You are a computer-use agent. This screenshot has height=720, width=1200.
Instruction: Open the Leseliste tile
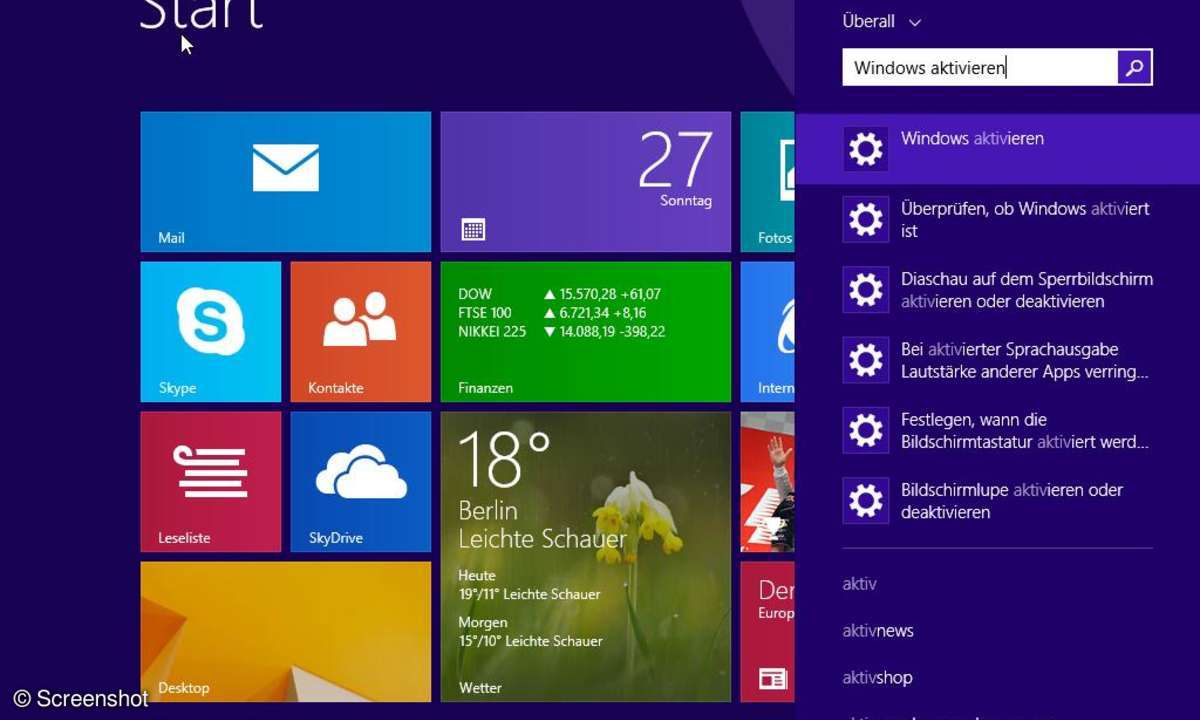(x=211, y=482)
